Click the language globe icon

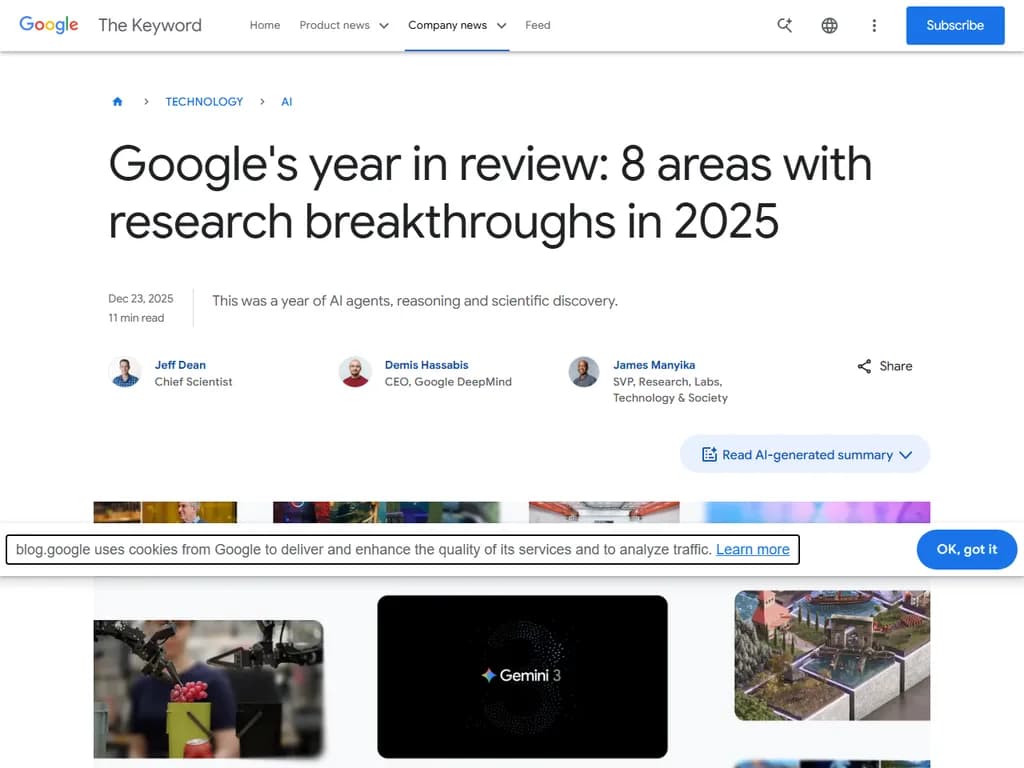tap(829, 25)
